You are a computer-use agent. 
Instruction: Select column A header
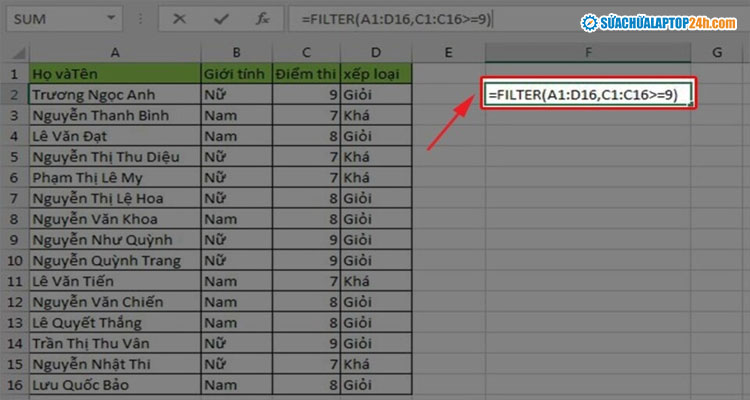tap(115, 53)
